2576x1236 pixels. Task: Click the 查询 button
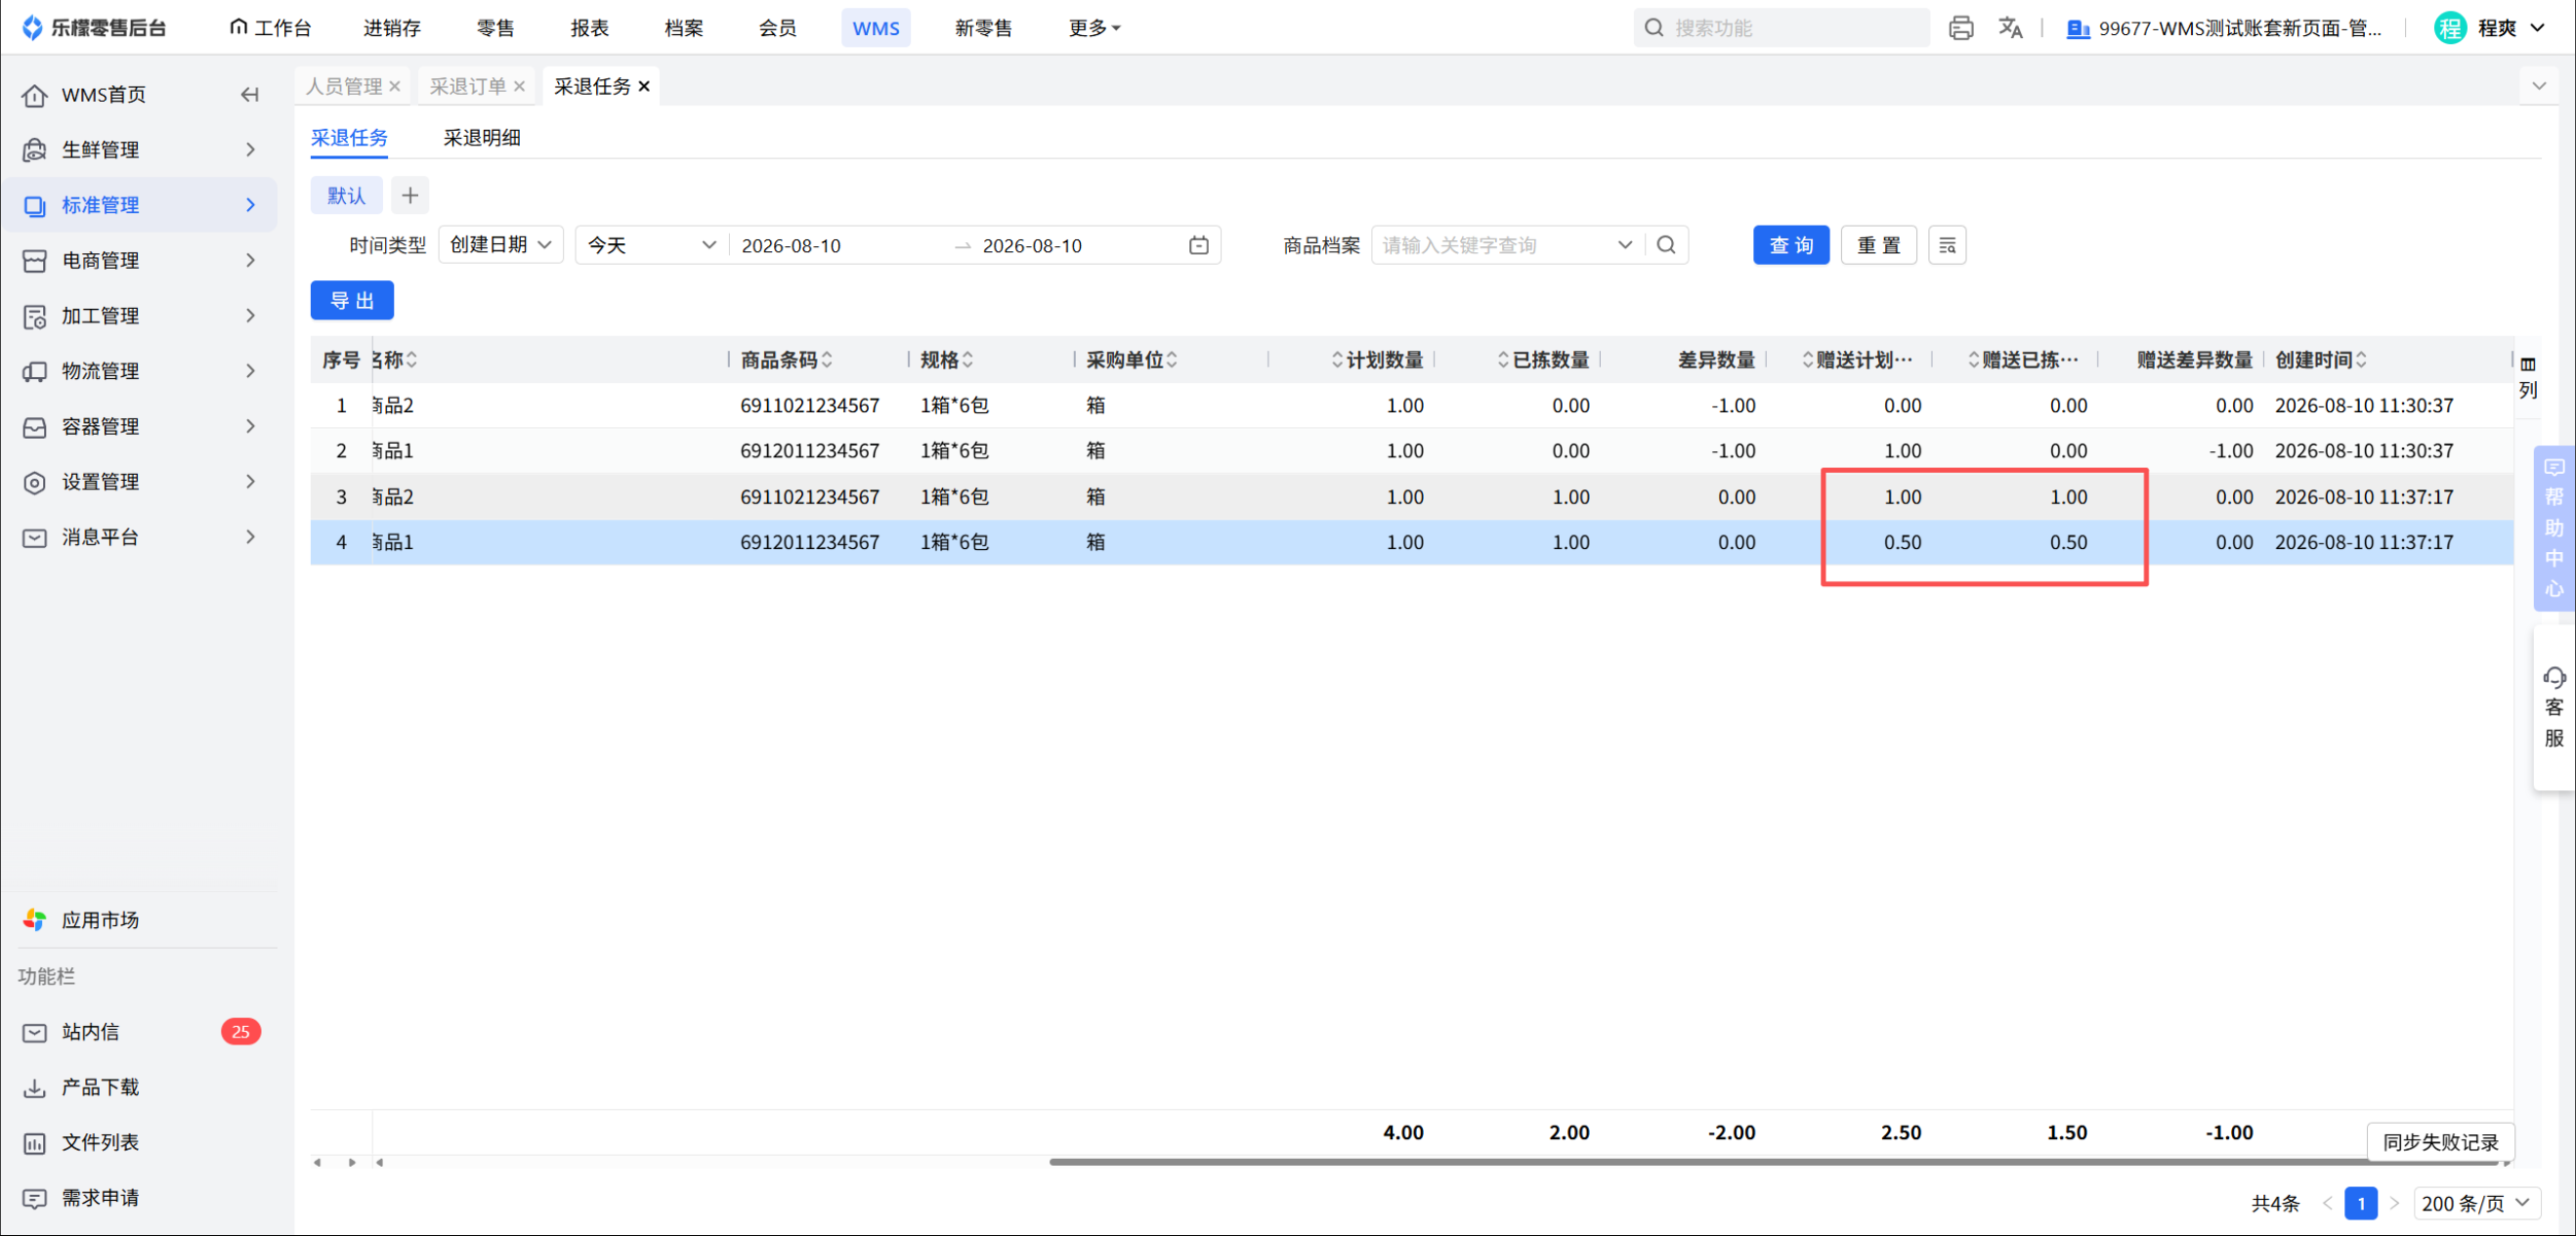[1791, 245]
